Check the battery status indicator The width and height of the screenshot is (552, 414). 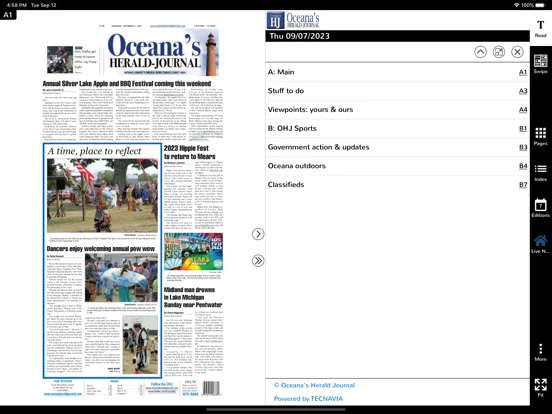pos(539,5)
